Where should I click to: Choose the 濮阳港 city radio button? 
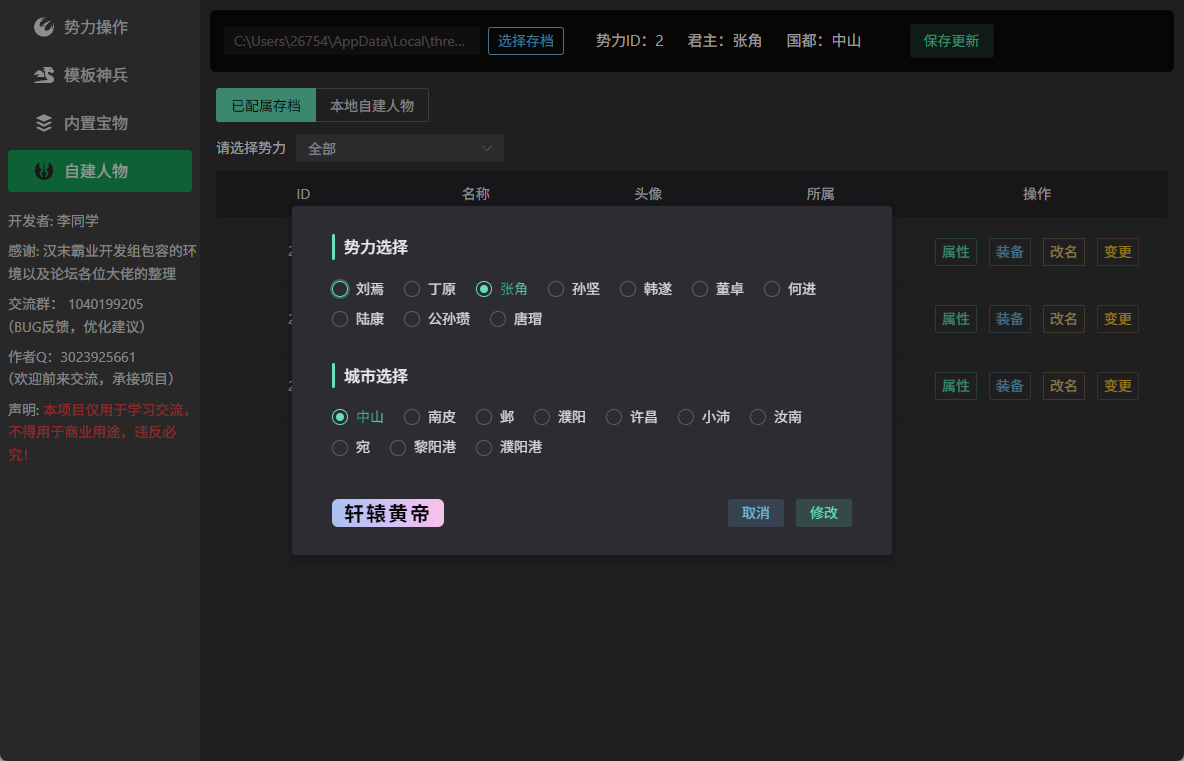484,447
